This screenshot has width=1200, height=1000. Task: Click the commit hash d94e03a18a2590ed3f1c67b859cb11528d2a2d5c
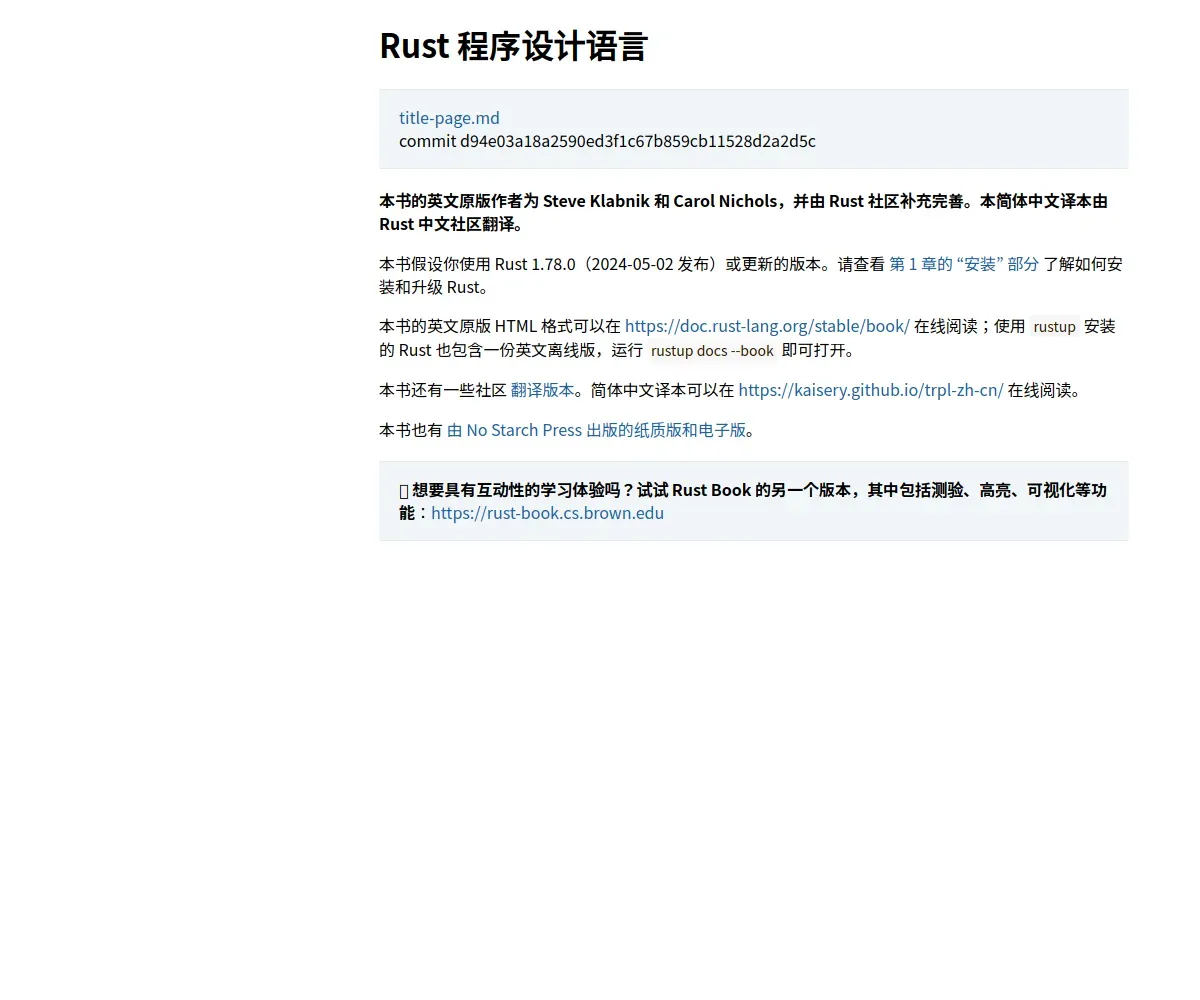(638, 141)
